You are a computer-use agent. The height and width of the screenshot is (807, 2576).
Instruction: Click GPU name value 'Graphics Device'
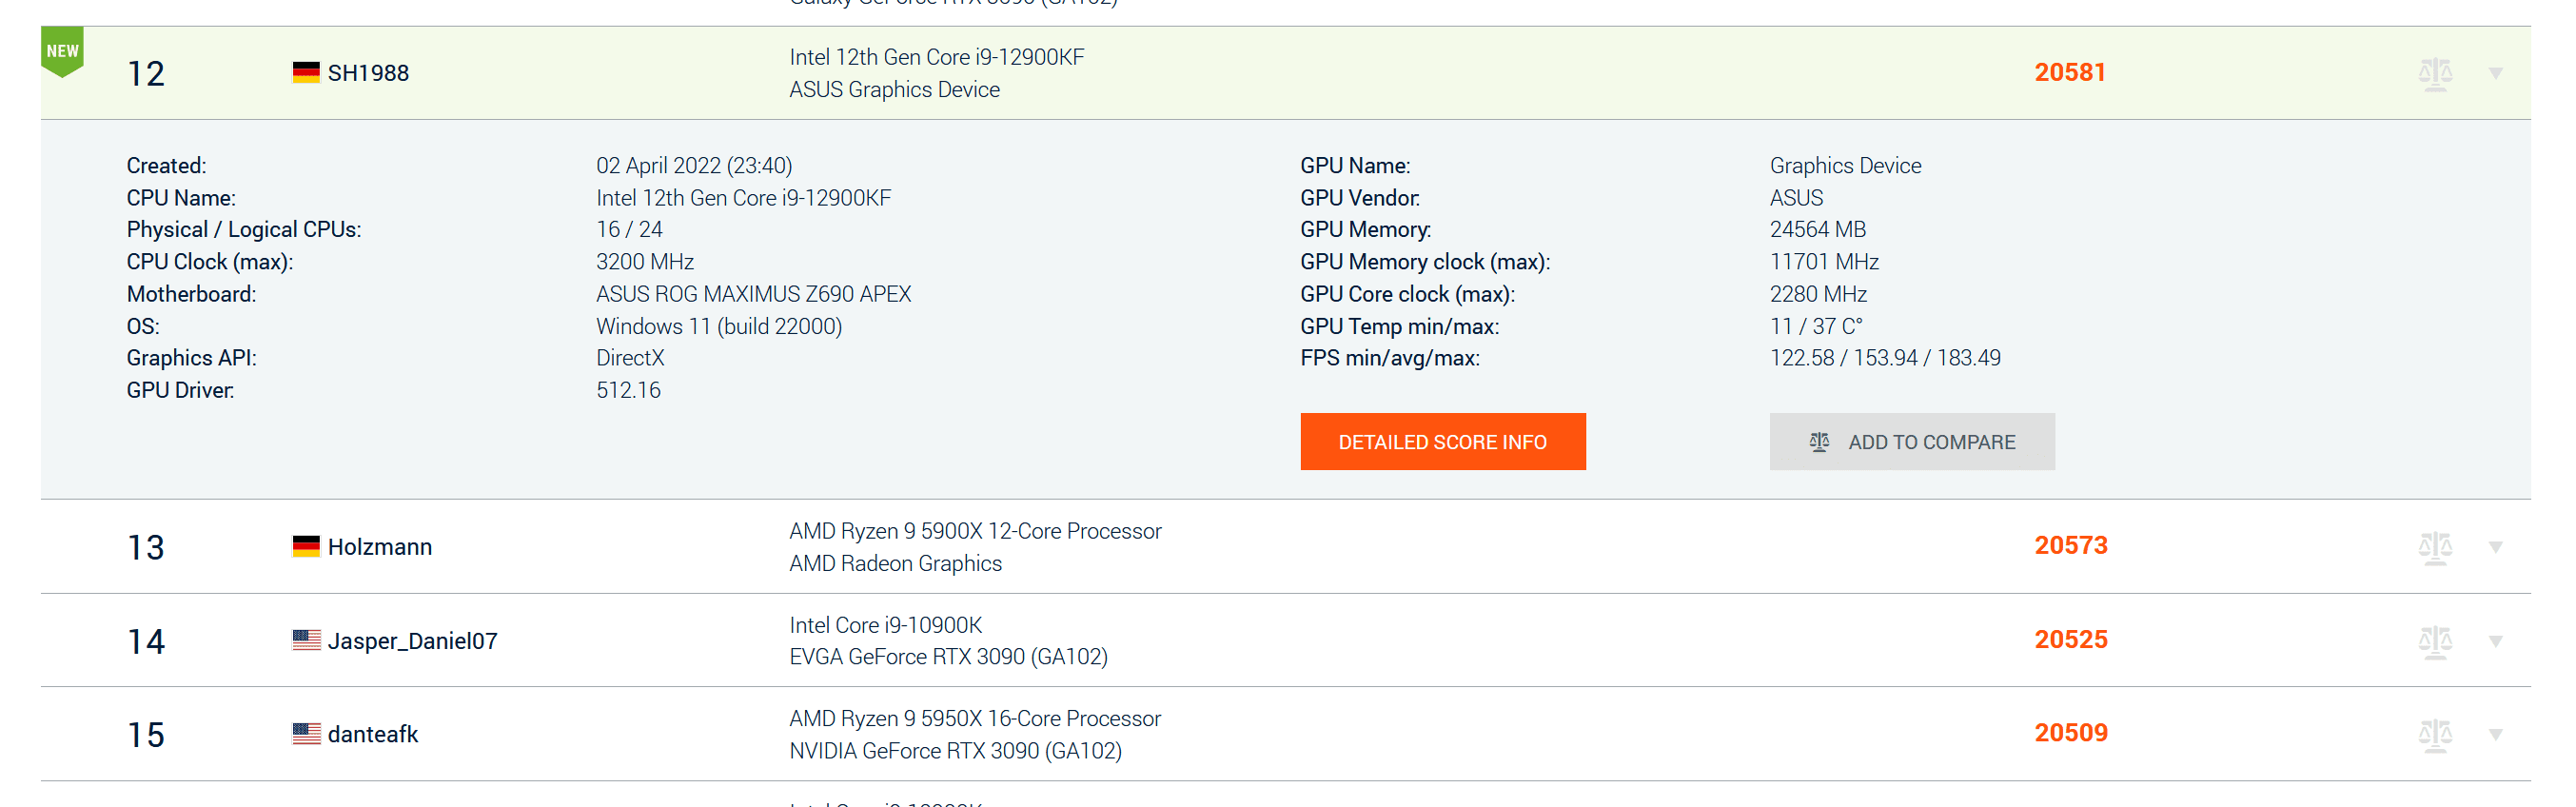tap(1845, 166)
